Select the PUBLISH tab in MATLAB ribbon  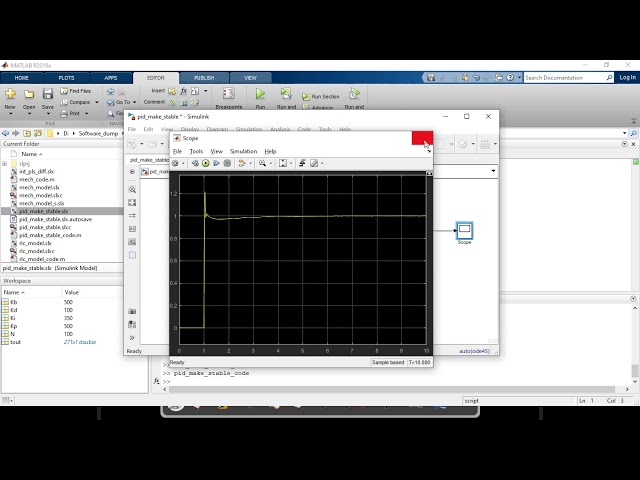click(x=203, y=77)
